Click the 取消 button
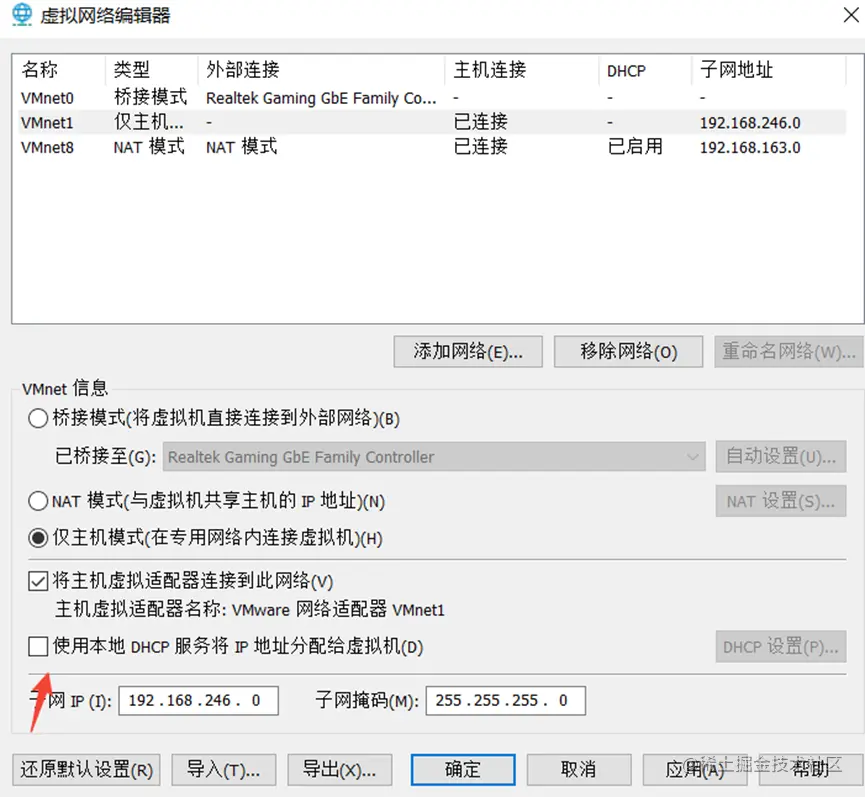Screen dimensions: 865x797 point(579,769)
